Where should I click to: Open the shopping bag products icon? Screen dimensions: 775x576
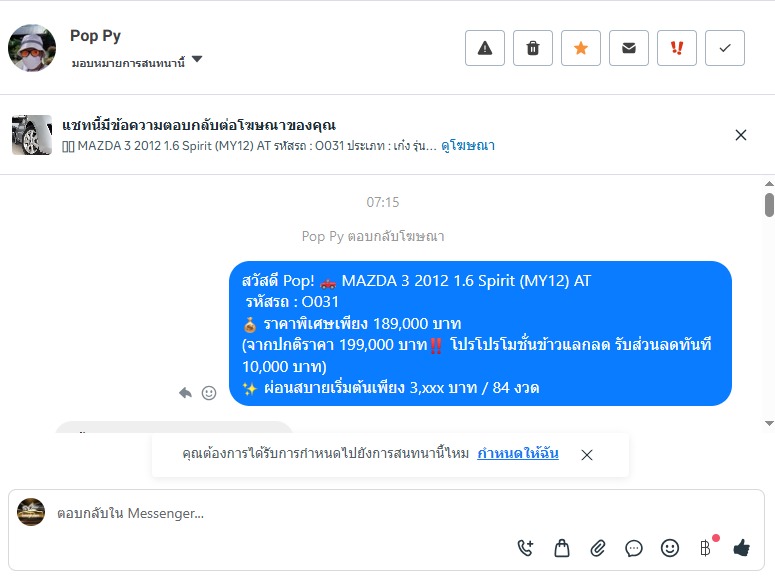pyautogui.click(x=562, y=548)
